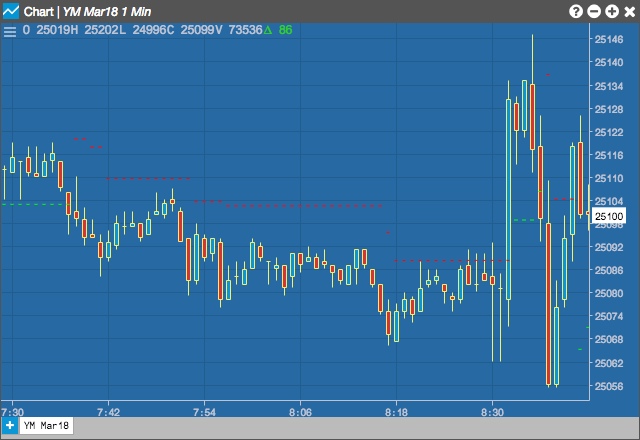
Task: Click the help question mark icon
Action: (576, 11)
